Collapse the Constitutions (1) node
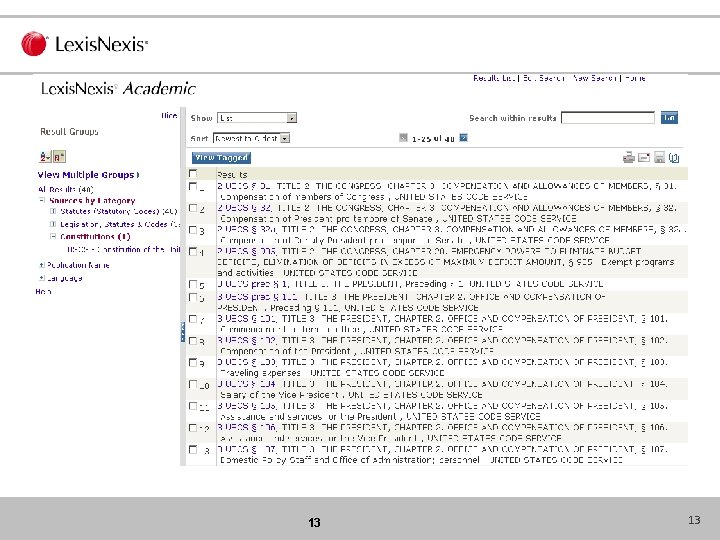The image size is (720, 540). coord(53,236)
